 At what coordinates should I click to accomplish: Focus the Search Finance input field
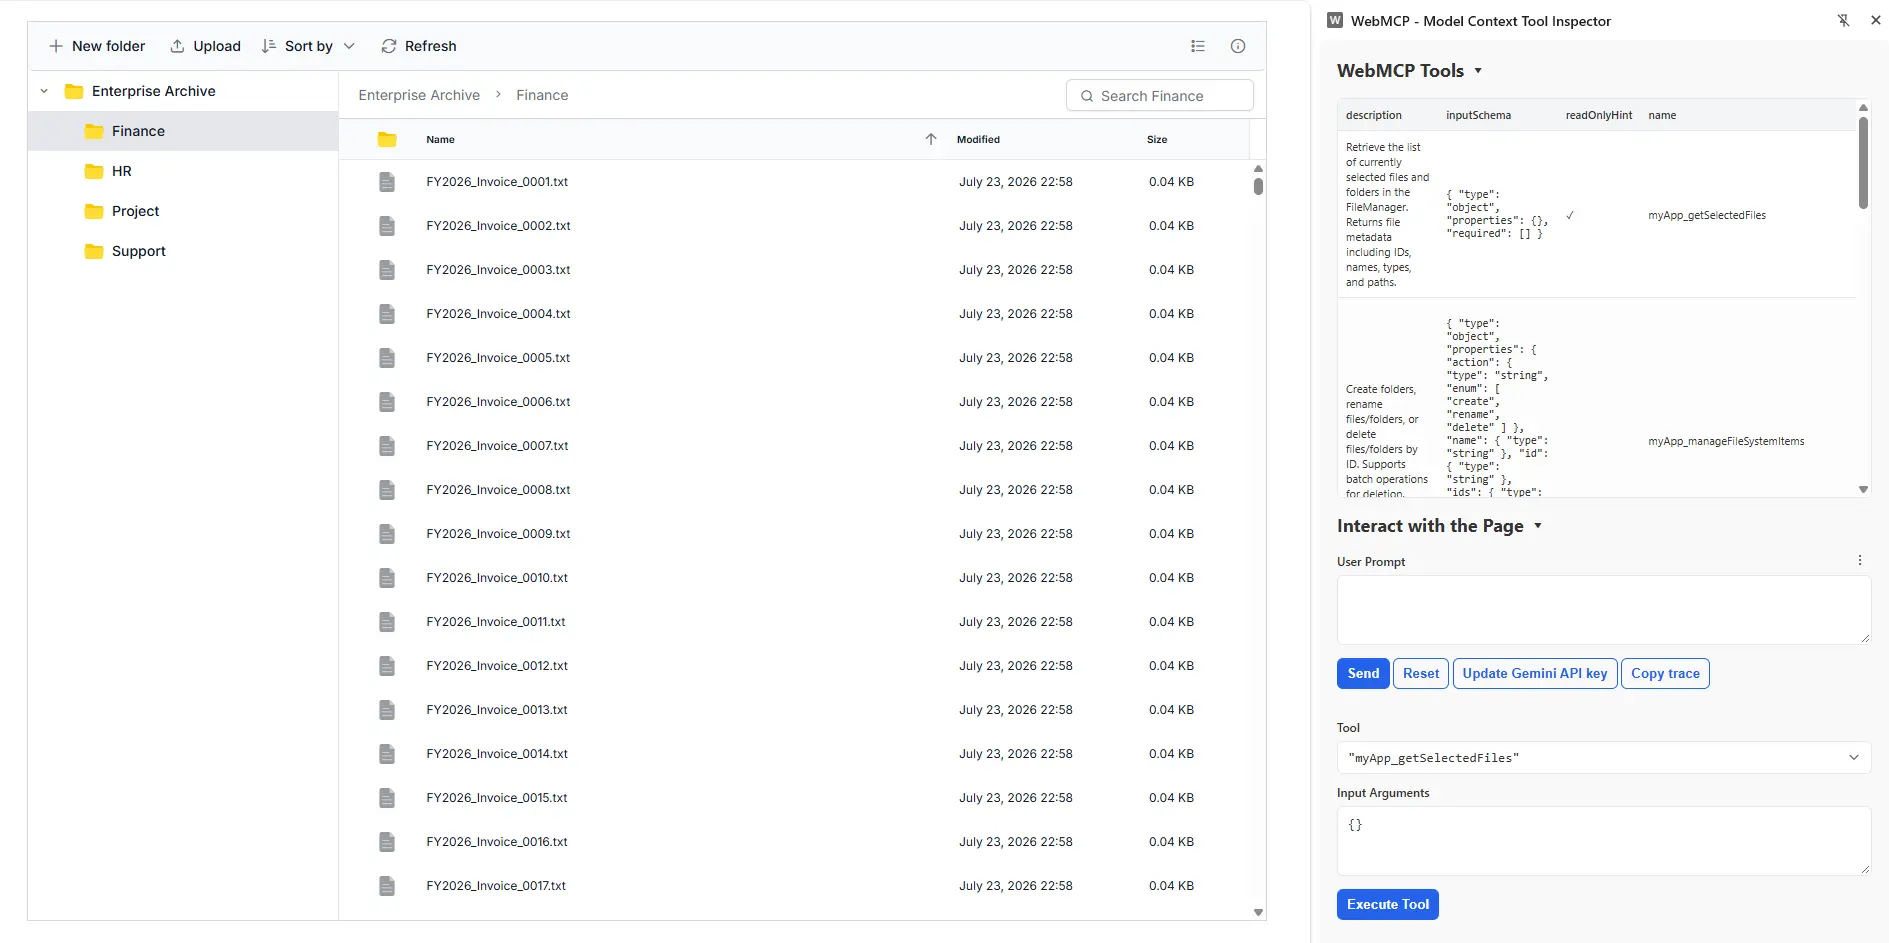coord(1160,96)
